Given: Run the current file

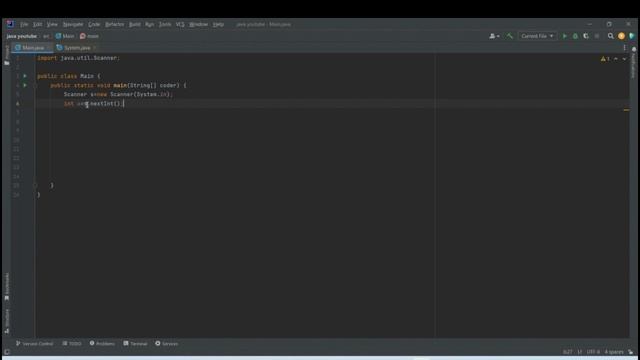Looking at the screenshot, I should tap(565, 36).
